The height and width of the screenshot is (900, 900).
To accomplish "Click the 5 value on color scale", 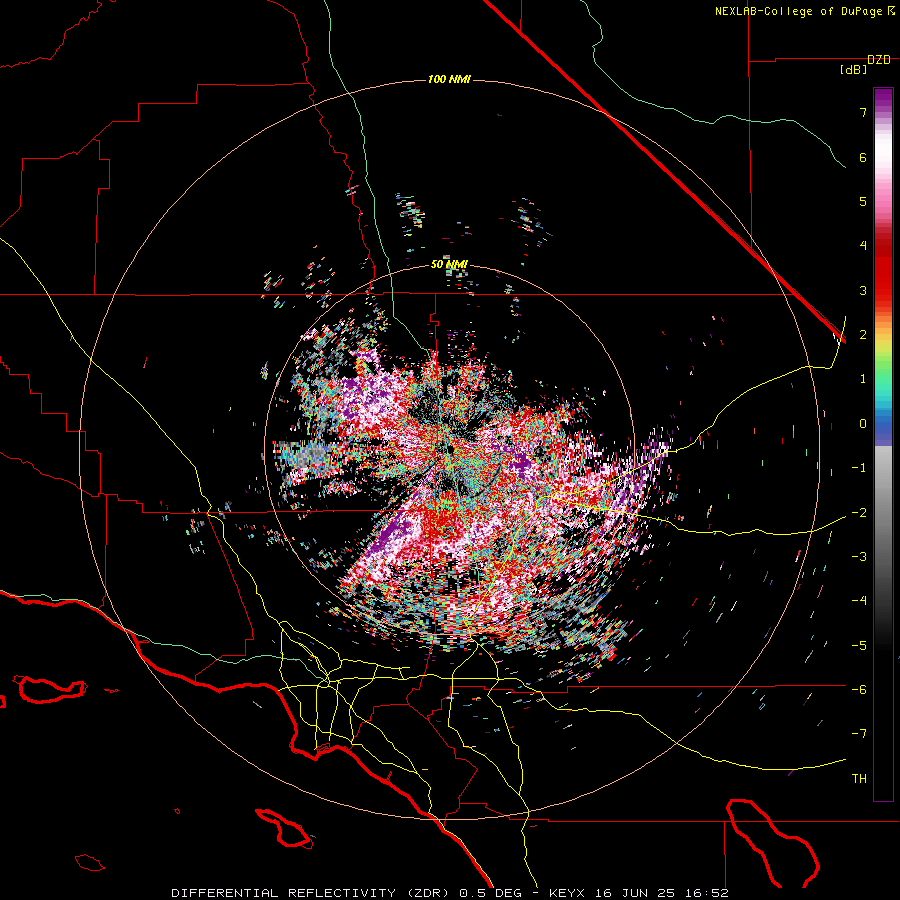I will tap(863, 201).
